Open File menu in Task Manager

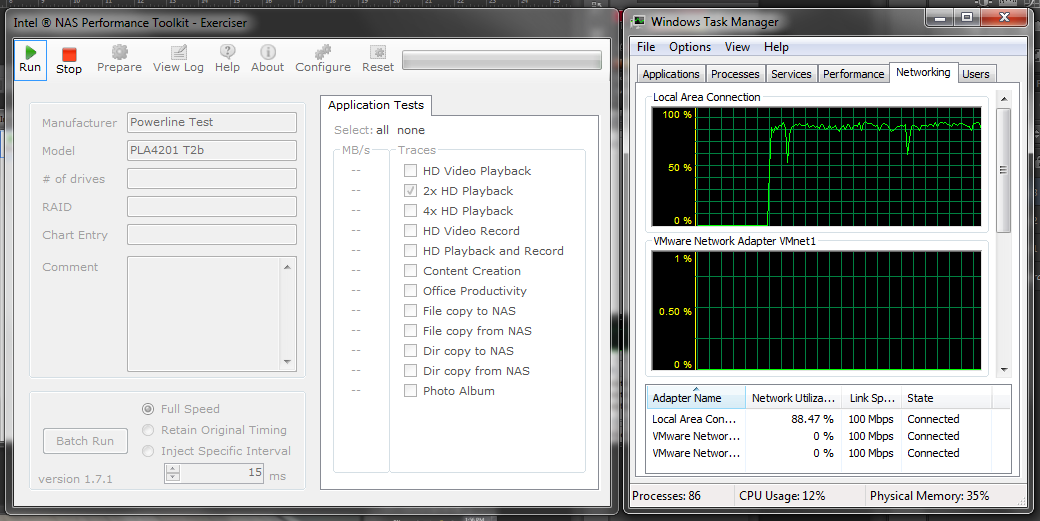pos(646,47)
